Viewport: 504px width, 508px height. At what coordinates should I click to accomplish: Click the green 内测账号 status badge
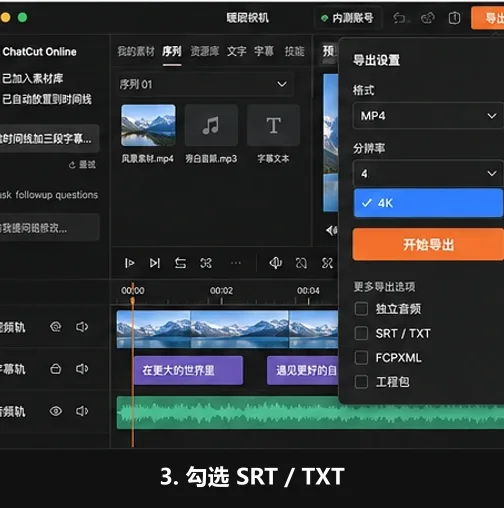(x=347, y=18)
